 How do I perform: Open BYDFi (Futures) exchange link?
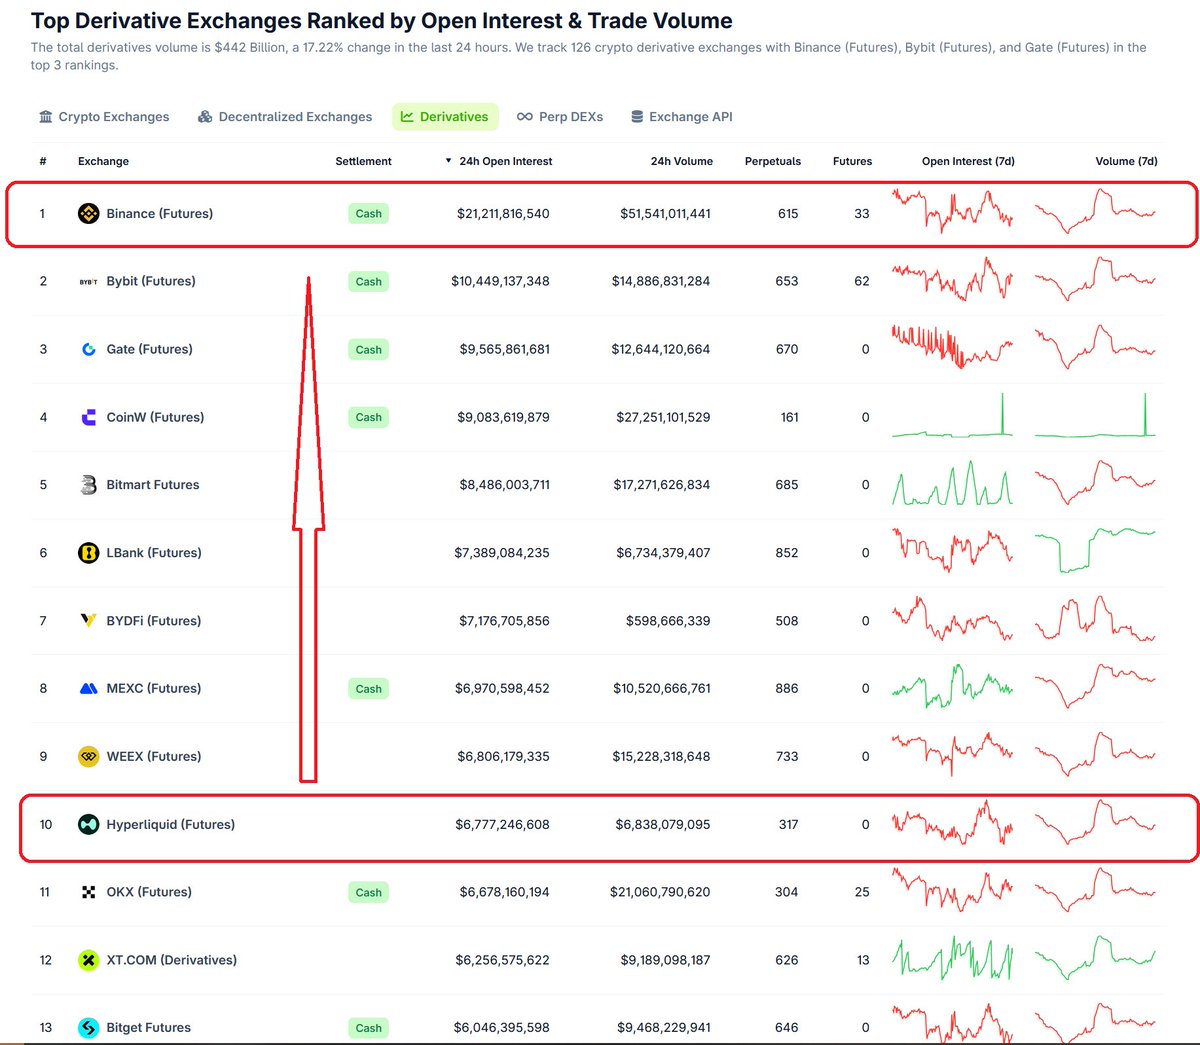(x=154, y=621)
